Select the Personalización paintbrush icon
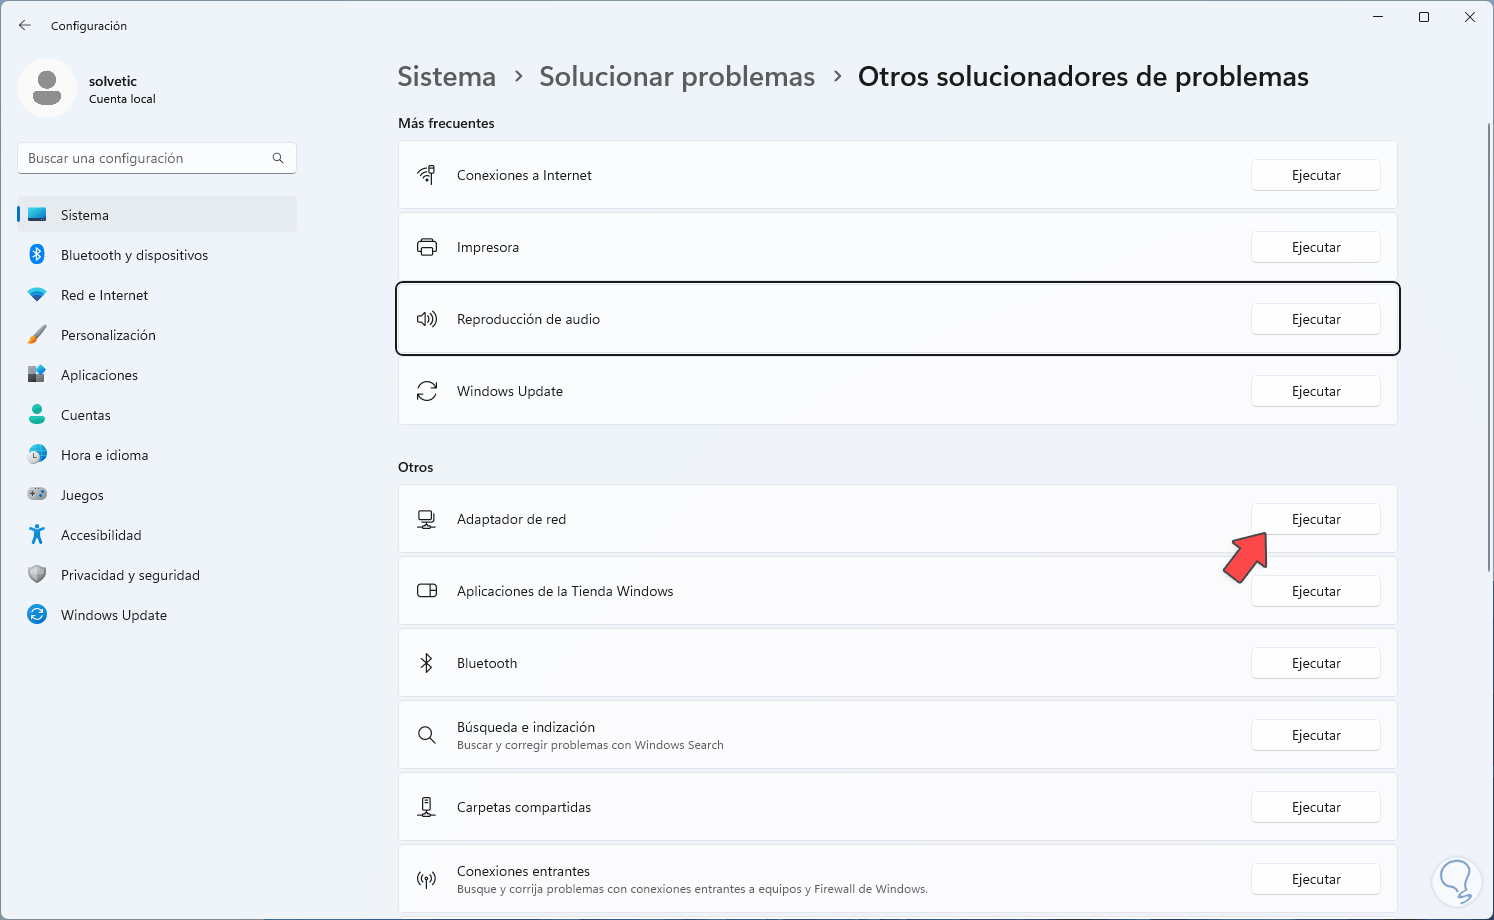 pyautogui.click(x=37, y=335)
